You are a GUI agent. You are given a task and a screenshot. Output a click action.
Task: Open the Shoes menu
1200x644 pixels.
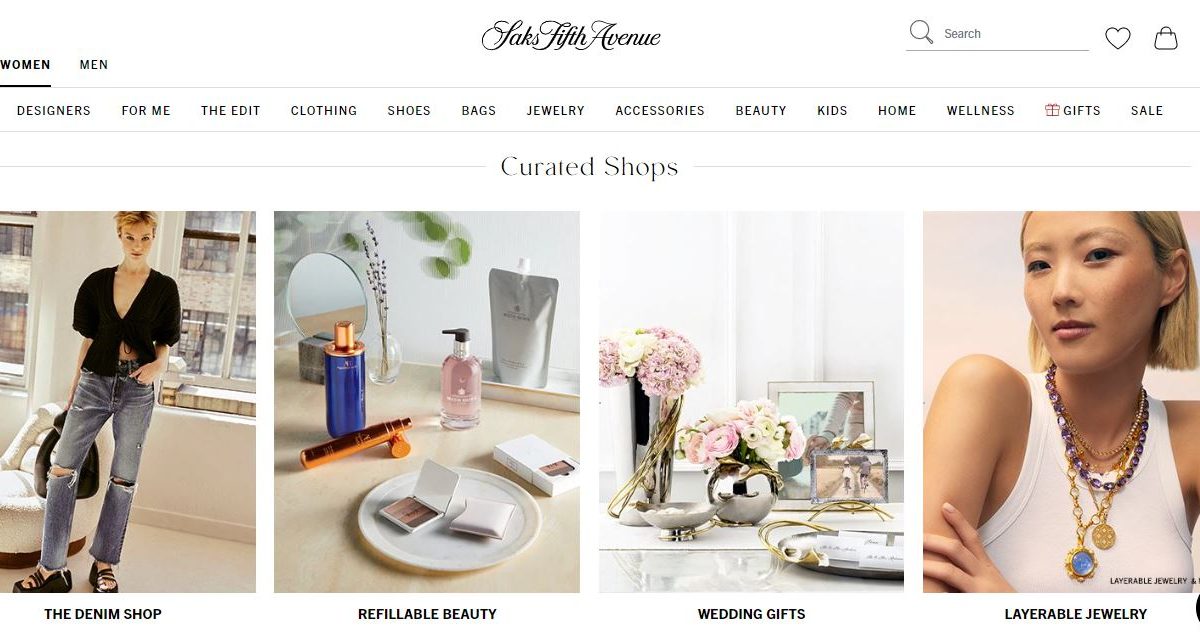coord(409,111)
